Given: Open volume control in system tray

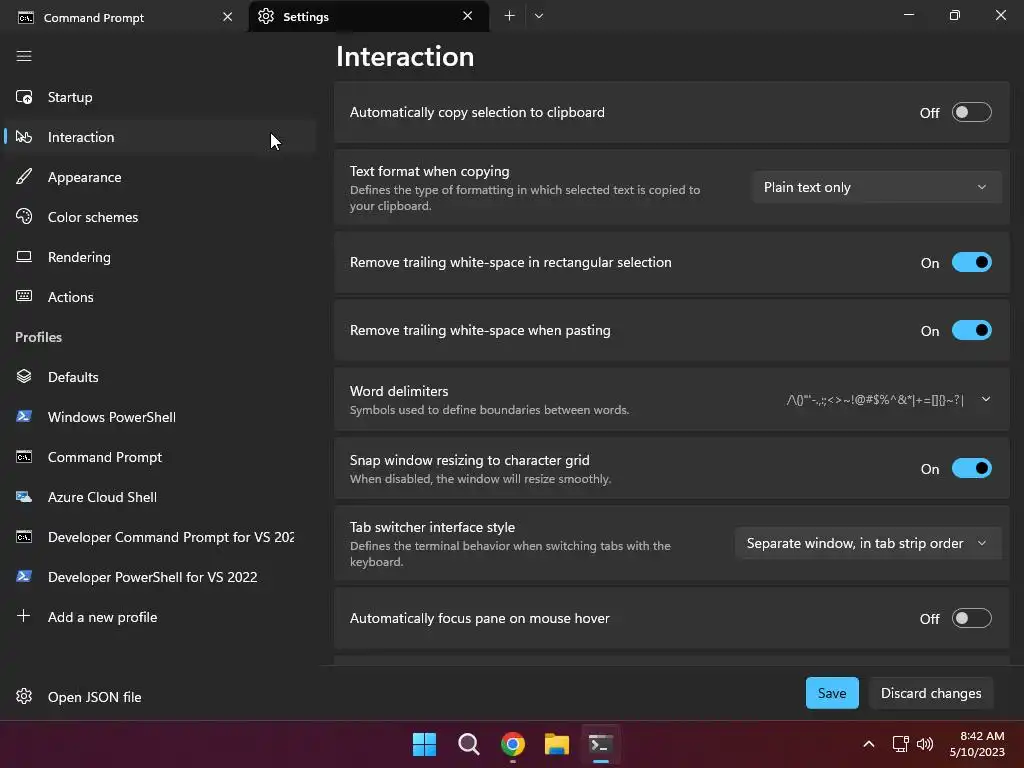Looking at the screenshot, I should coord(925,744).
